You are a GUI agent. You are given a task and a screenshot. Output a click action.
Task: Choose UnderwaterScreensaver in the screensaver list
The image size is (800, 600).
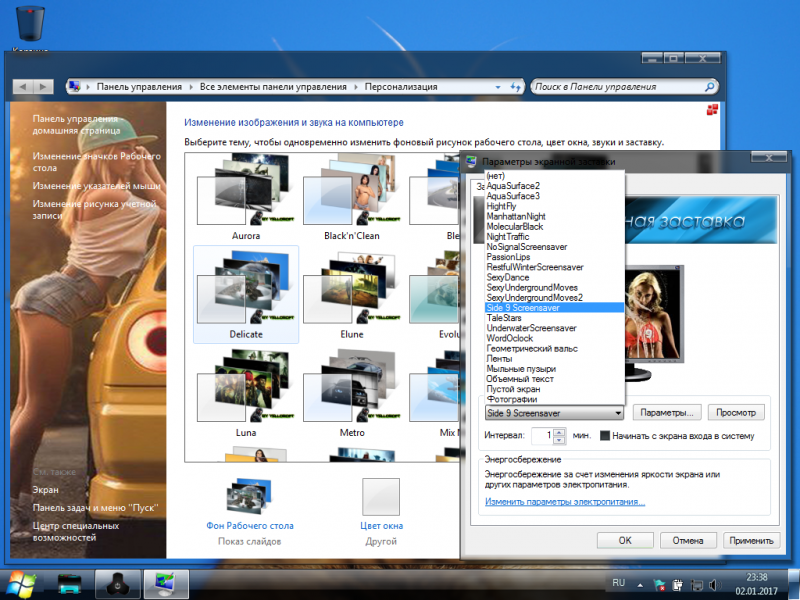(555, 328)
